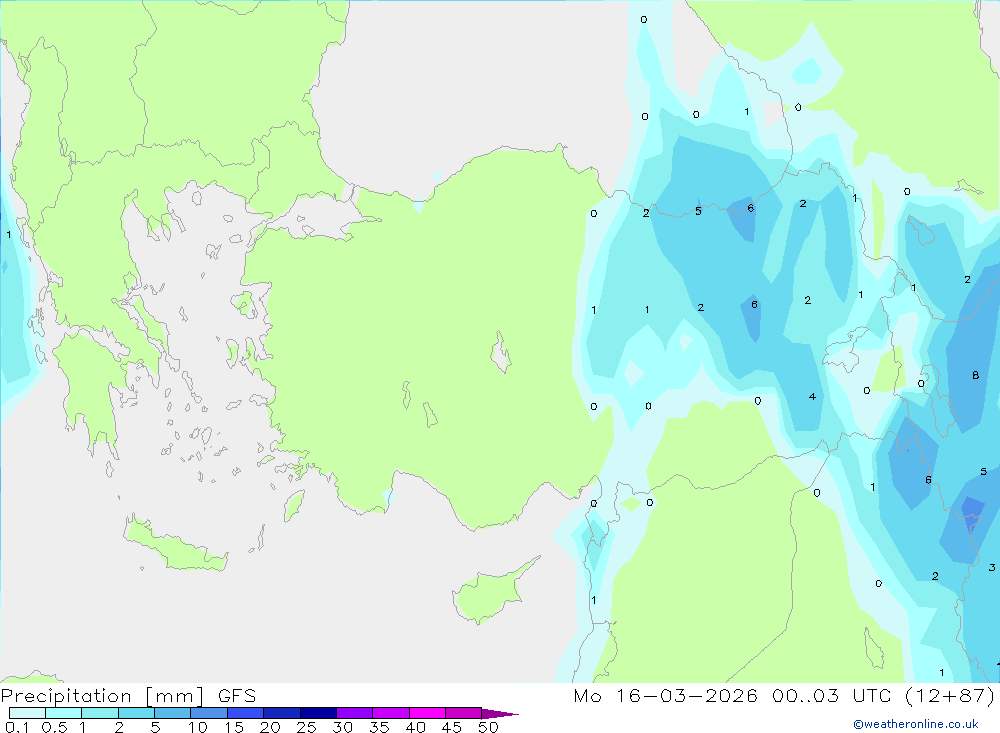Select the '15' legend scale label
Screen dimensions: 1000x733
pos(234,727)
